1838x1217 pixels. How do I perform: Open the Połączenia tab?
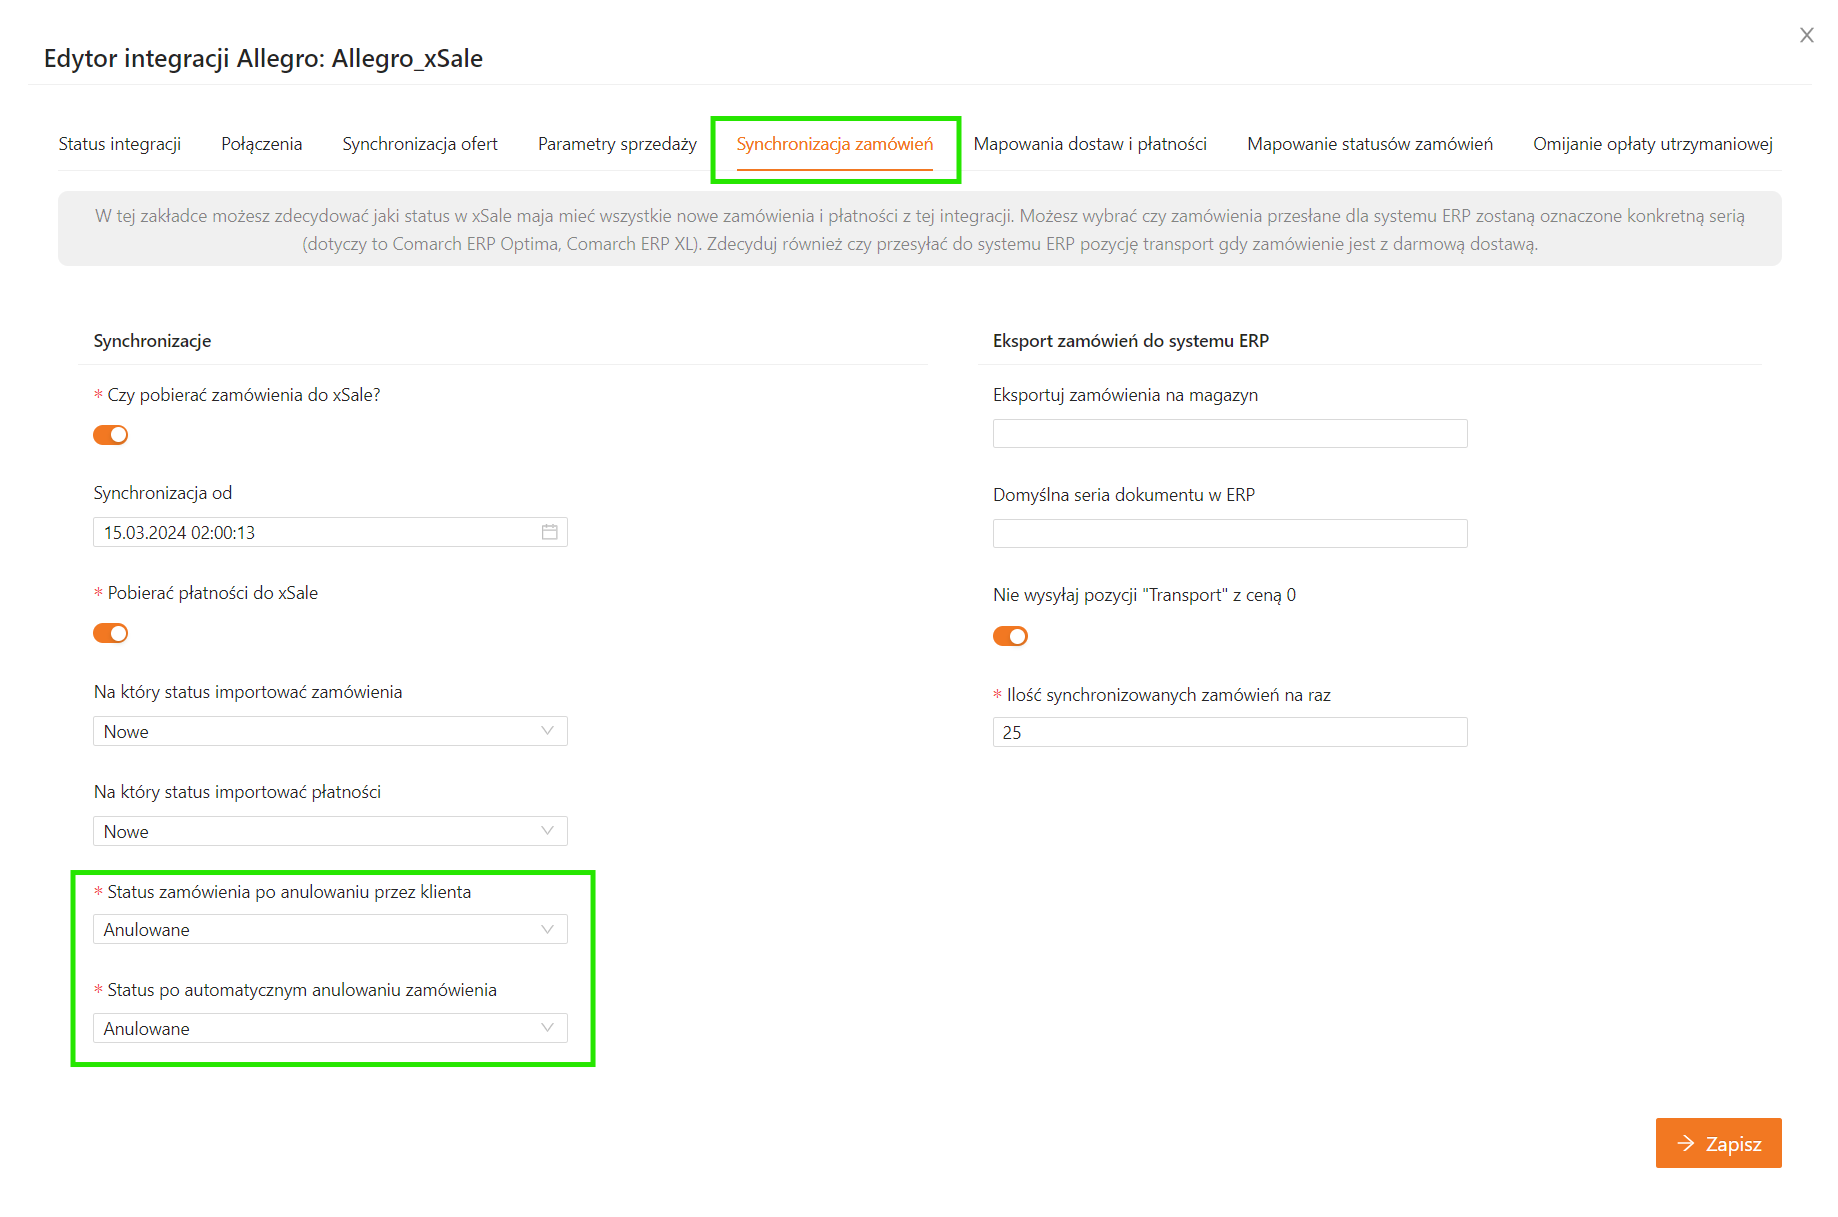[262, 144]
